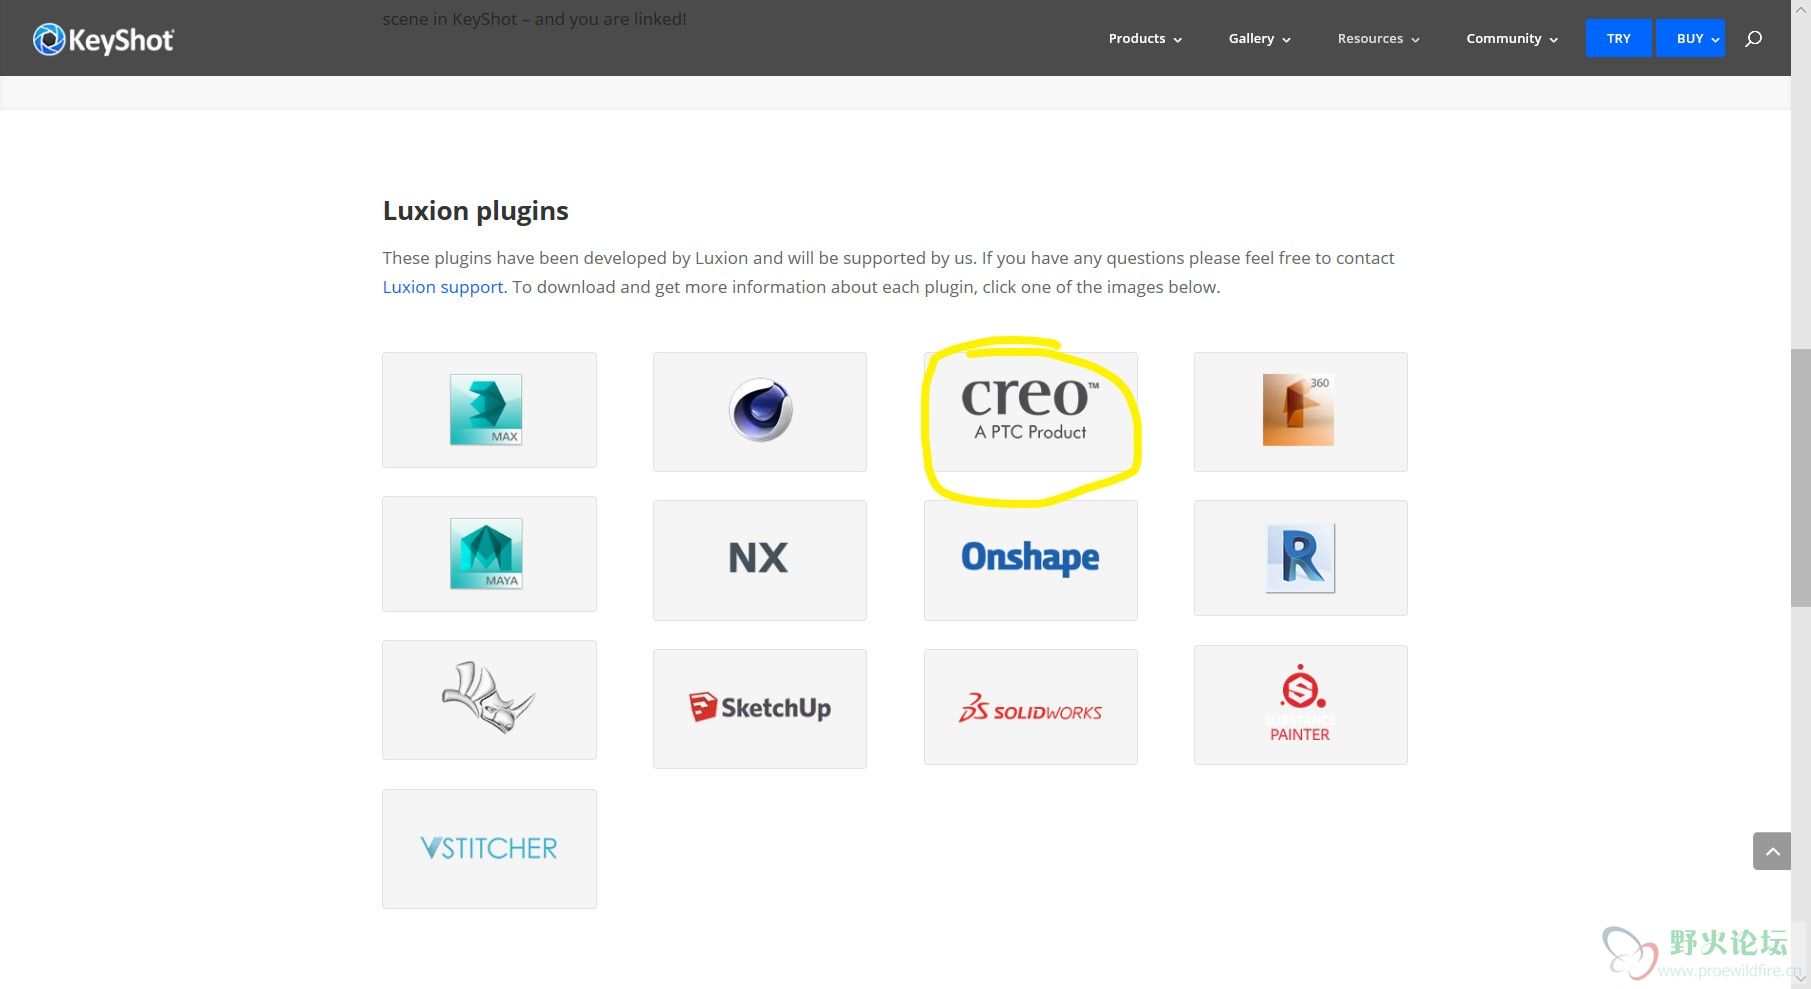Viewport: 1811px width, 989px height.
Task: Click the KeyShot logo
Action: coord(103,39)
